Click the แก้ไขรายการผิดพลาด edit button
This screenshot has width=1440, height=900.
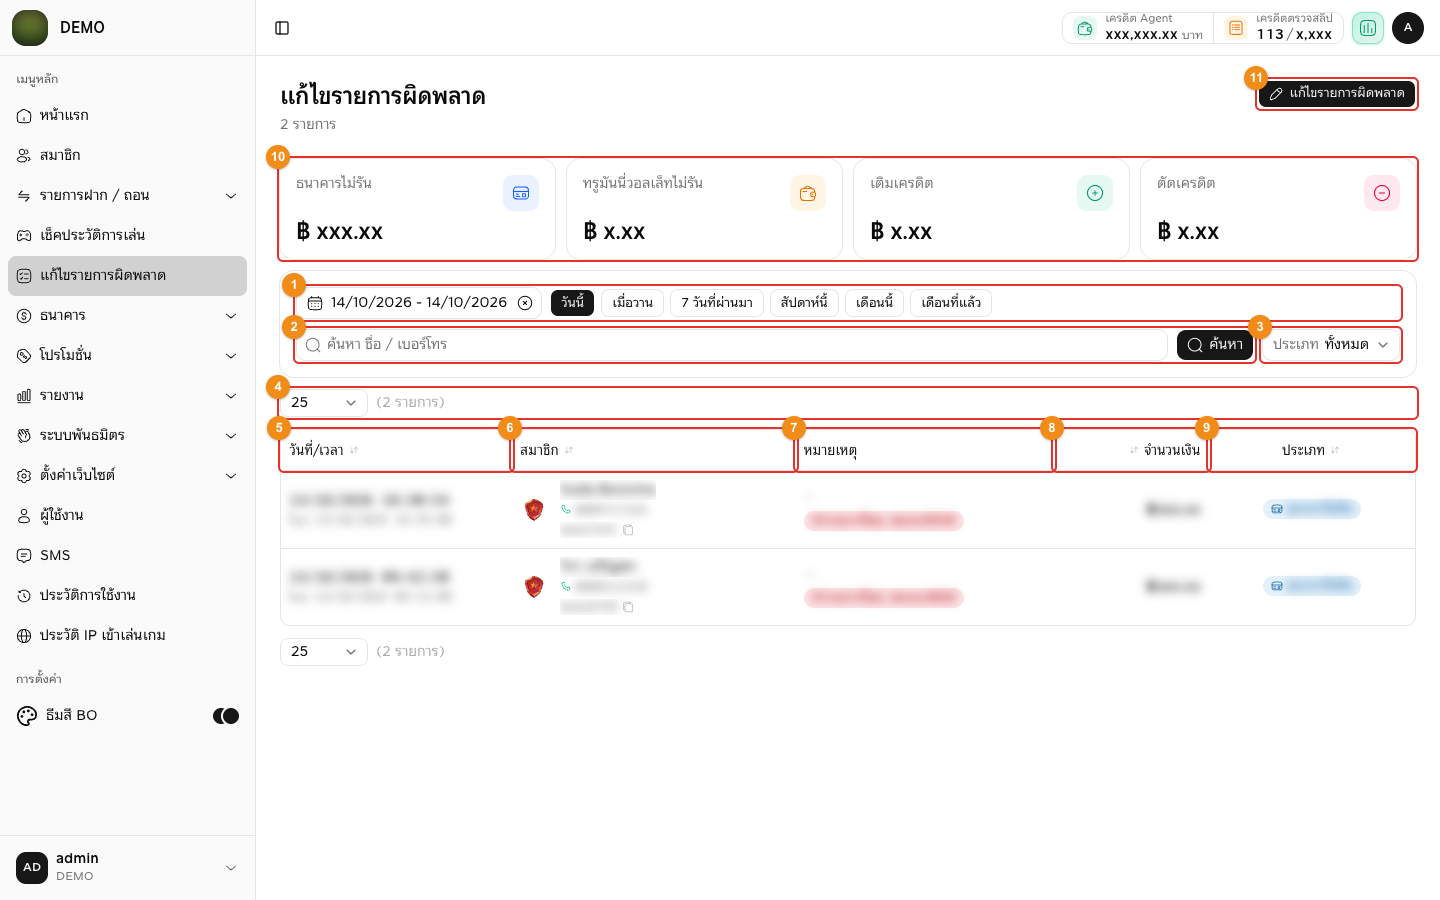coord(1336,93)
